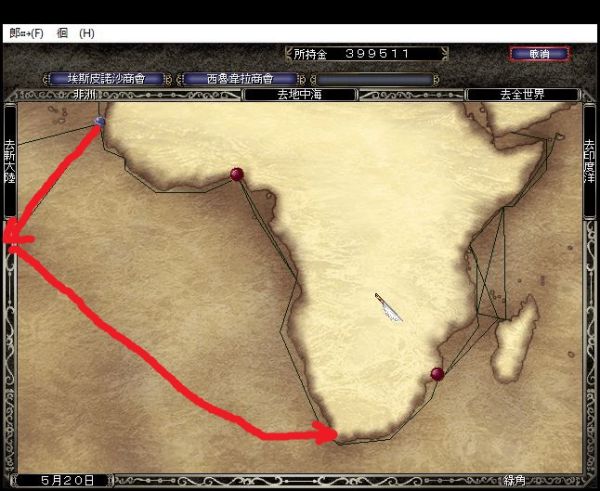This screenshot has height=491, width=600.
Task: Click the red arrowhead at Africa's southern cape
Action: 327,433
